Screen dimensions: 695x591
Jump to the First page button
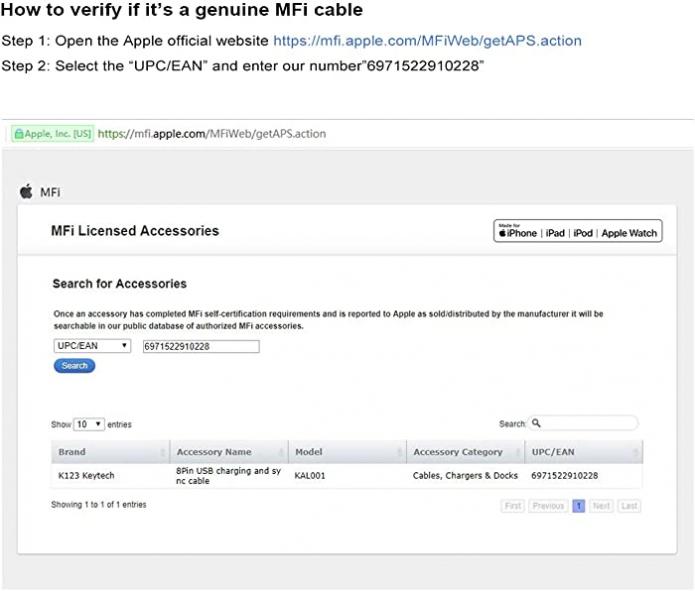point(513,506)
